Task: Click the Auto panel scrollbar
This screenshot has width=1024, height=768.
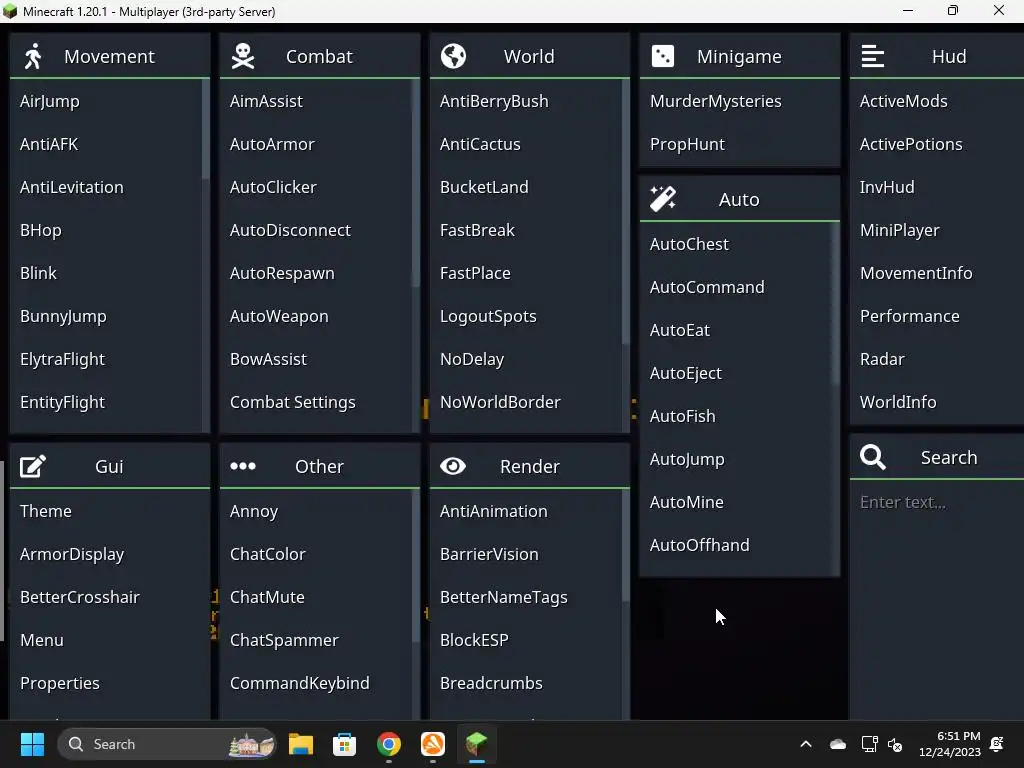Action: coord(835,304)
